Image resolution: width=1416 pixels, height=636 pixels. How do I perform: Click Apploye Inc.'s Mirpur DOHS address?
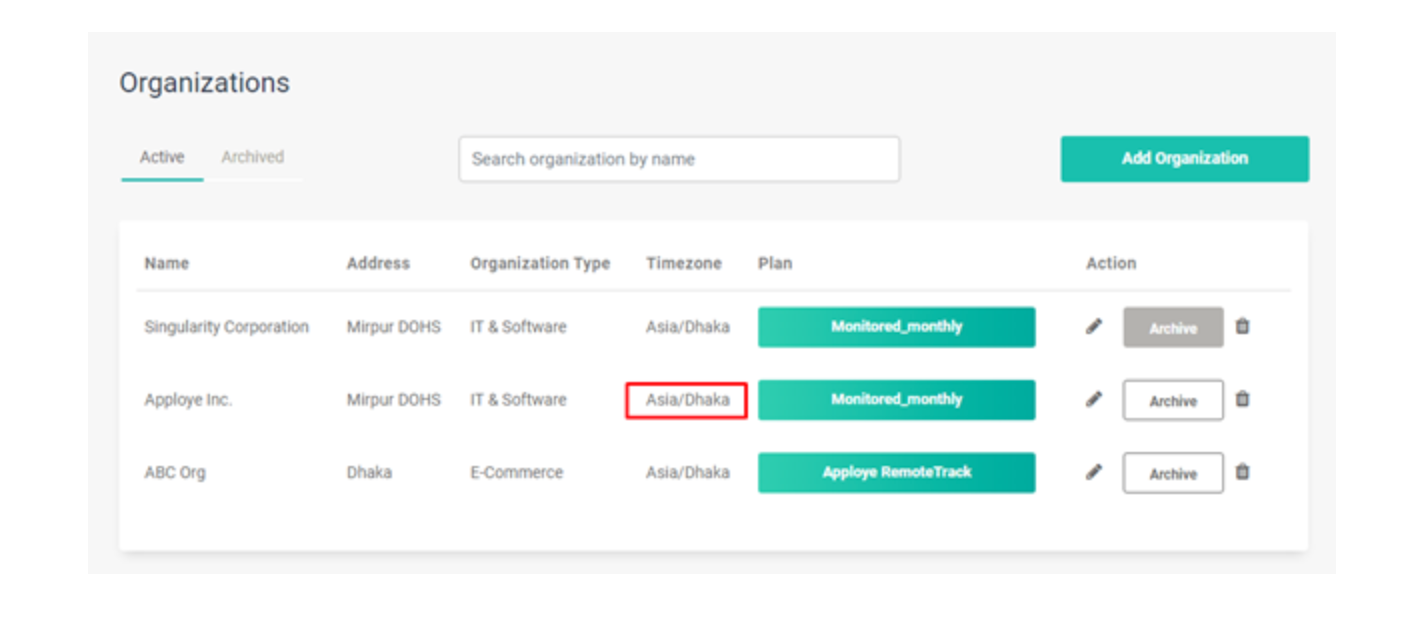[x=394, y=400]
